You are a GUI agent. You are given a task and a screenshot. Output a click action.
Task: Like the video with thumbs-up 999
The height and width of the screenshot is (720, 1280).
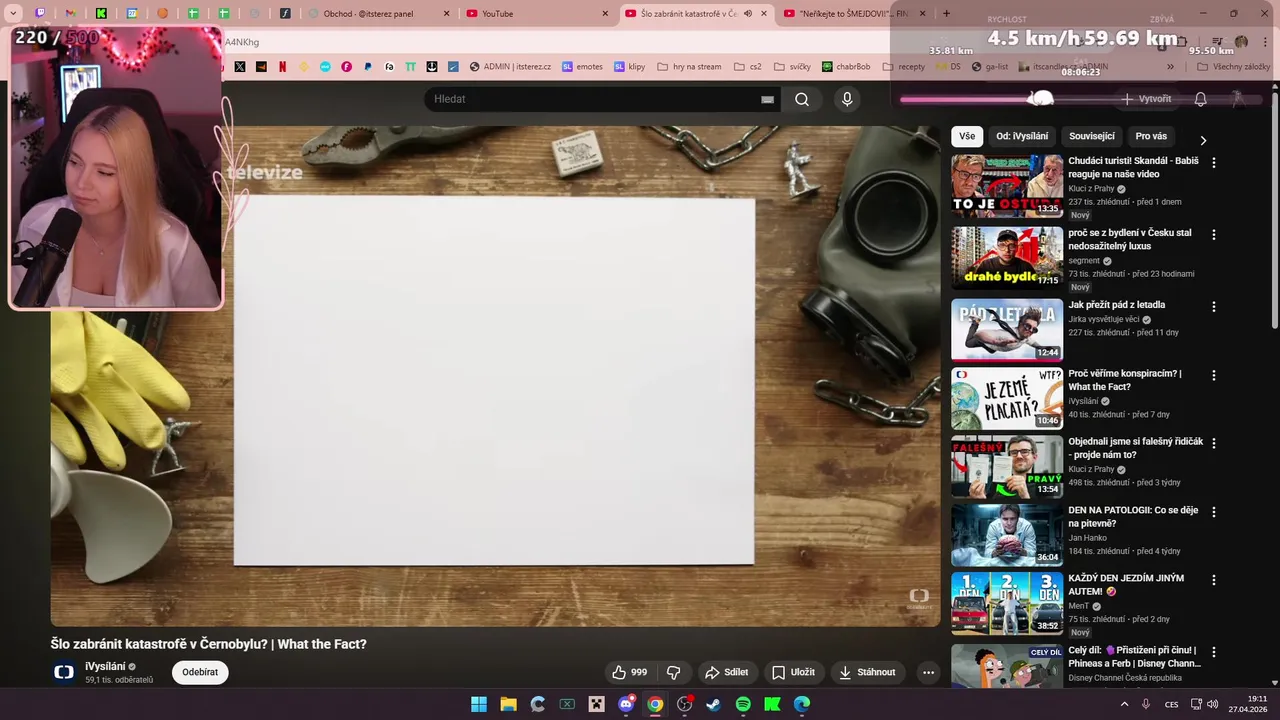[x=630, y=672]
